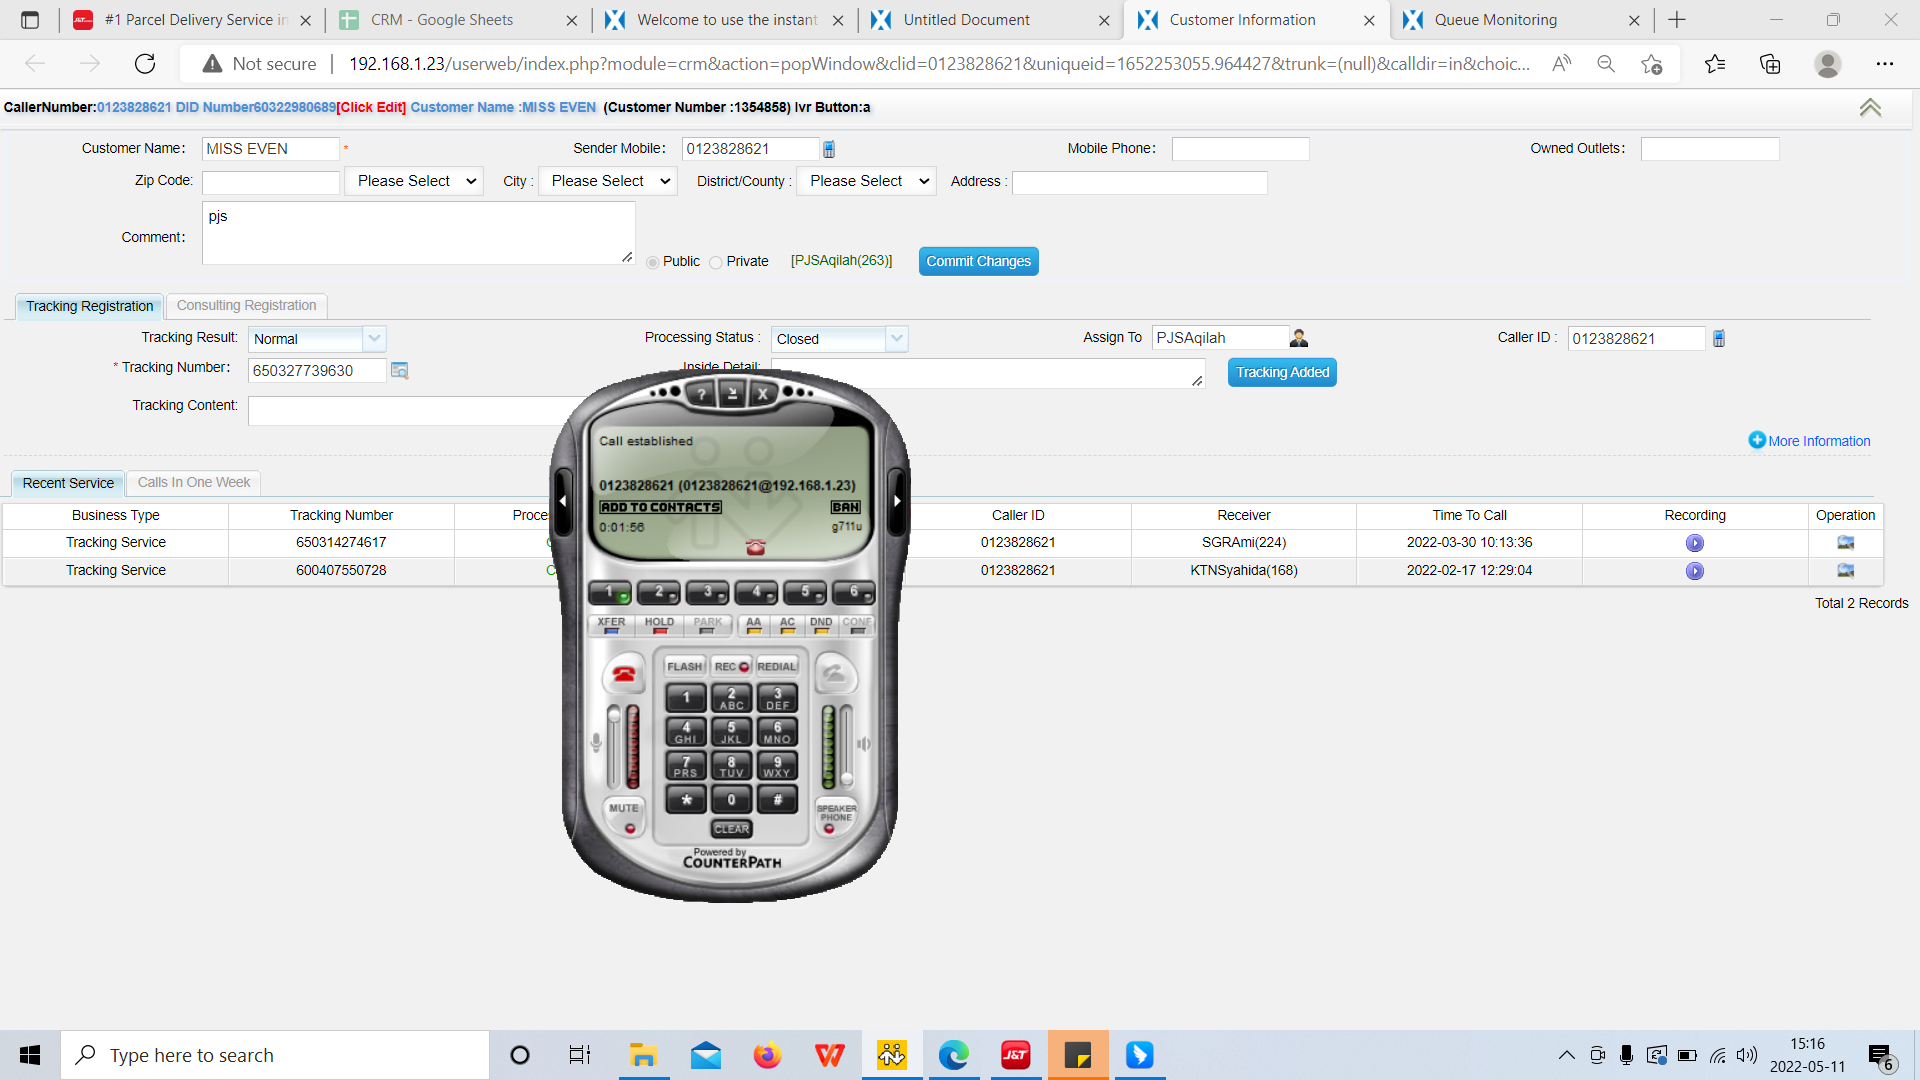
Task: Open the Calls In One Week tab
Action: coord(194,482)
